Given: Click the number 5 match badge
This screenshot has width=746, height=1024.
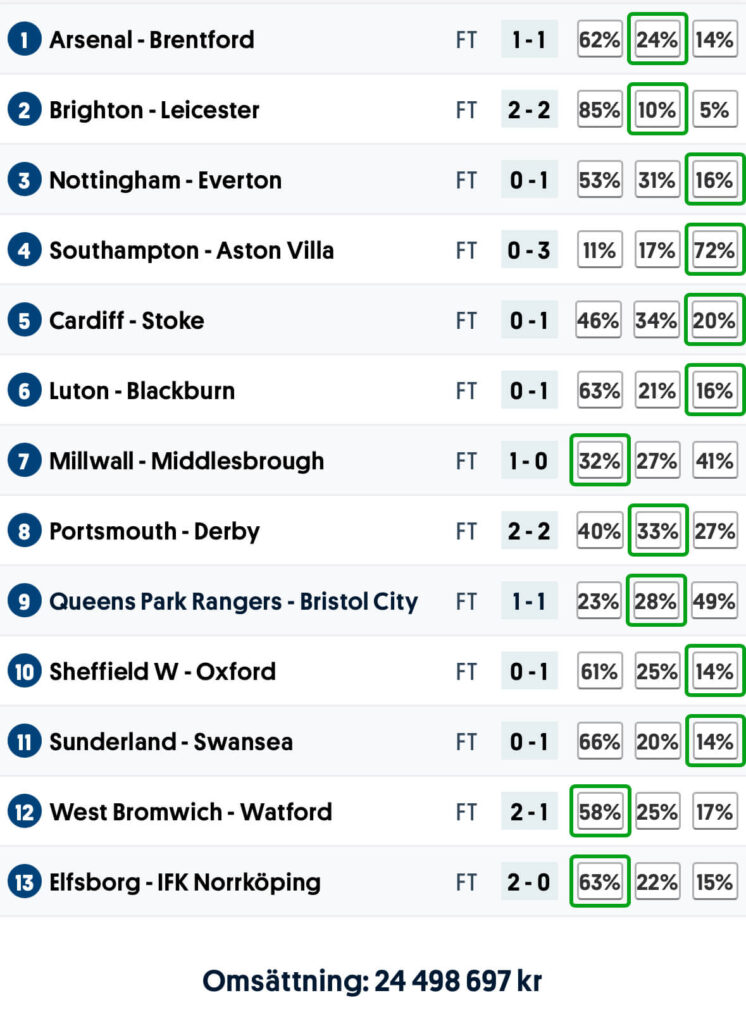Looking at the screenshot, I should coord(24,320).
